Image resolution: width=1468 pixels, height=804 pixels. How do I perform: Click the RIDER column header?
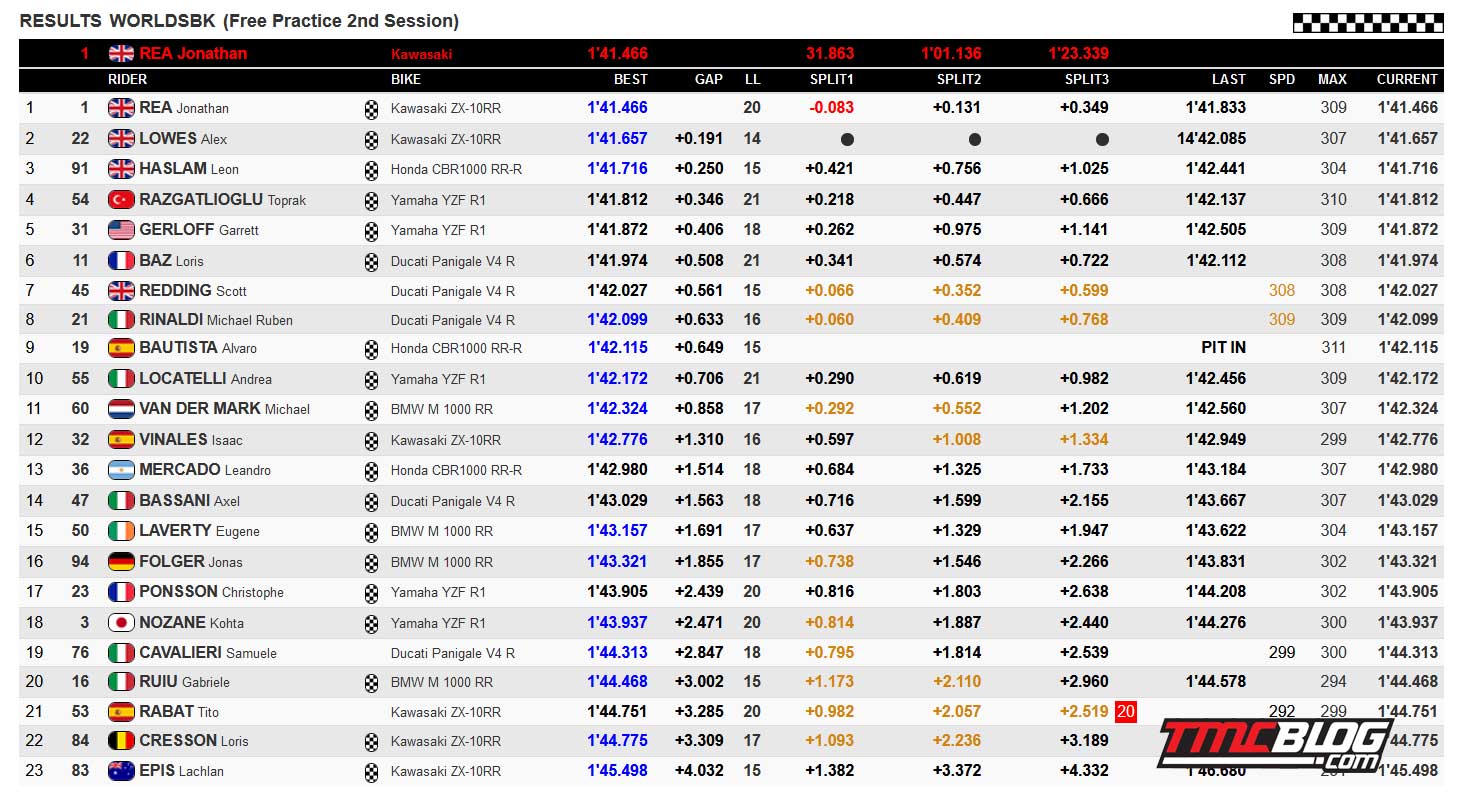tap(127, 79)
